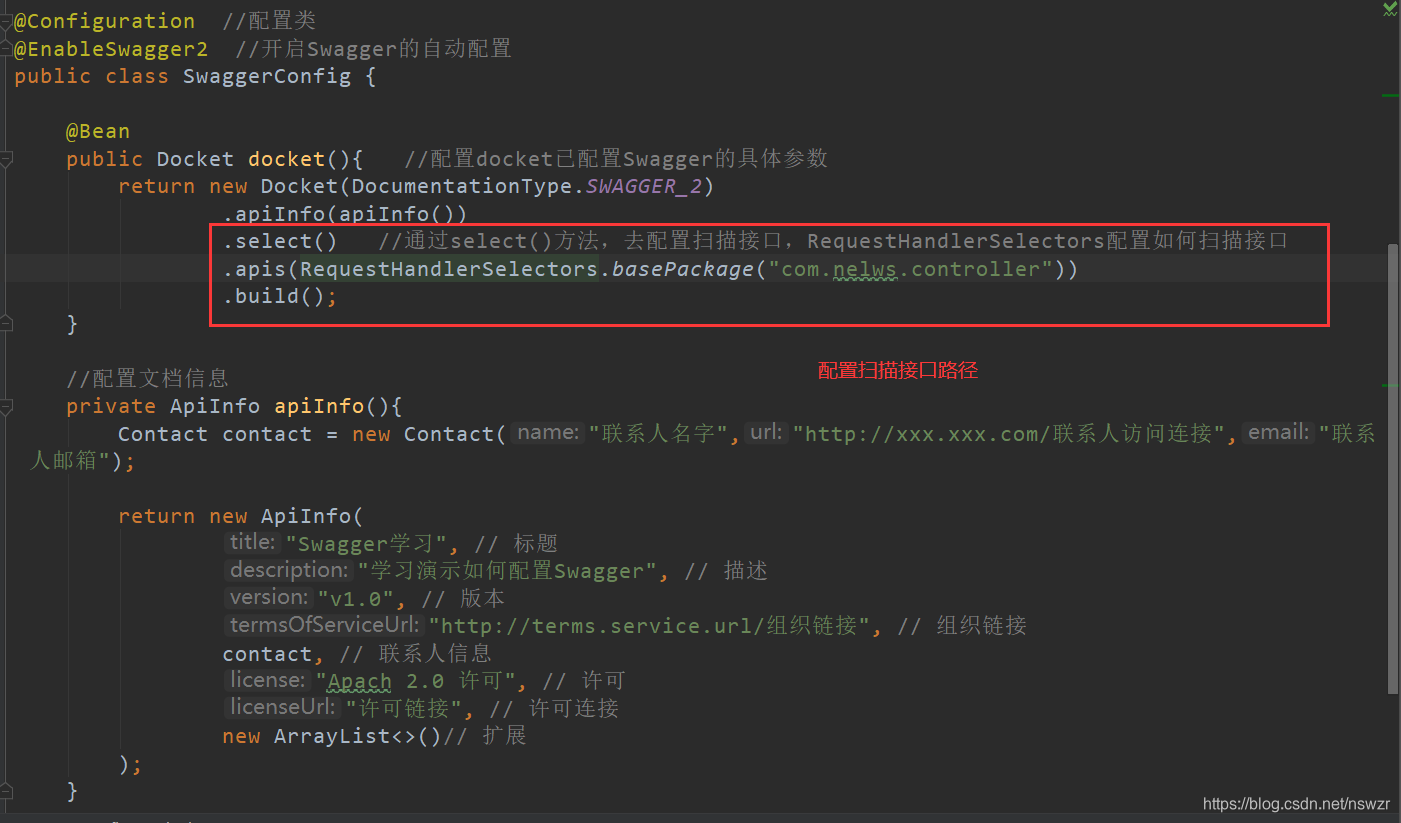Image resolution: width=1401 pixels, height=823 pixels.
Task: Click new ApiInfo( constructor call
Action: [x=287, y=516]
